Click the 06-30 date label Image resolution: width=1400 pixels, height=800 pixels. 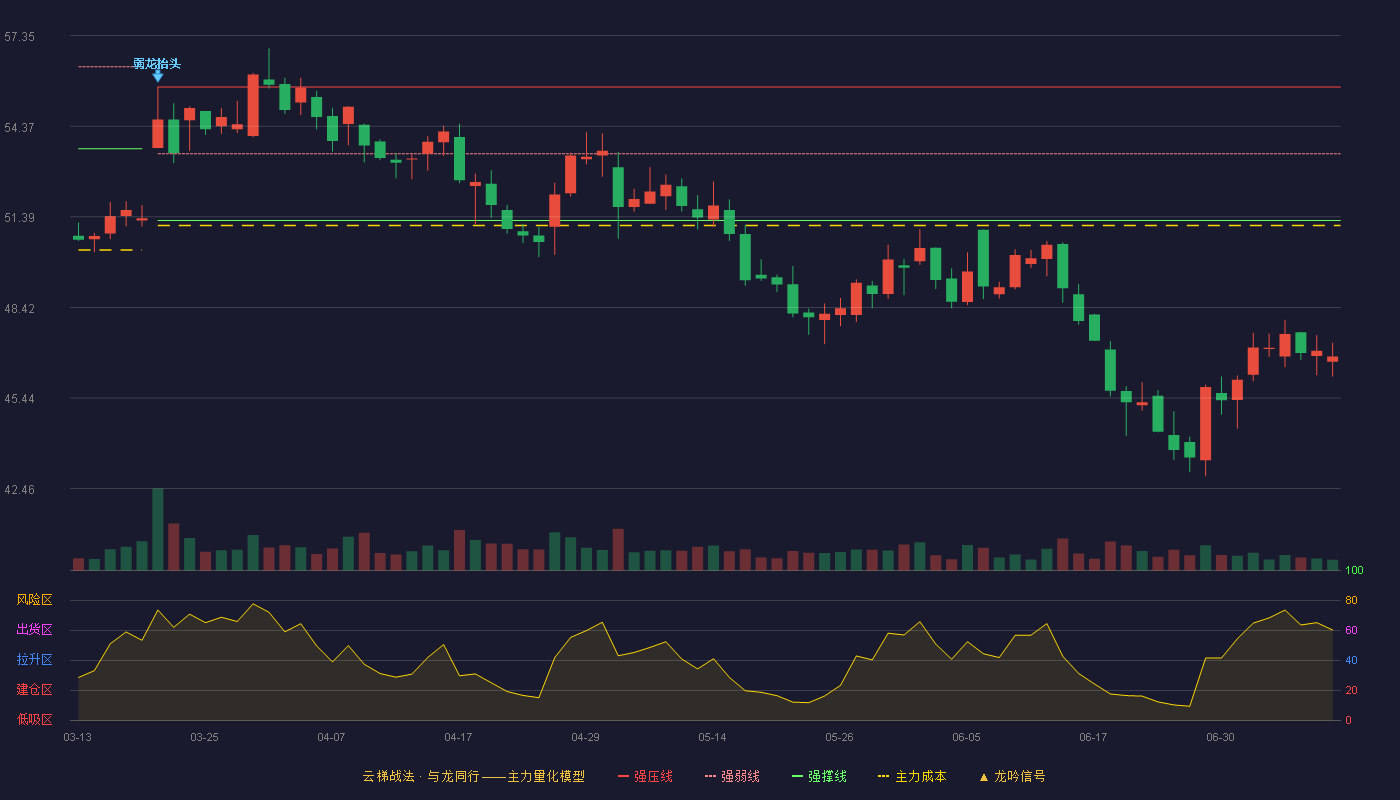point(1220,737)
